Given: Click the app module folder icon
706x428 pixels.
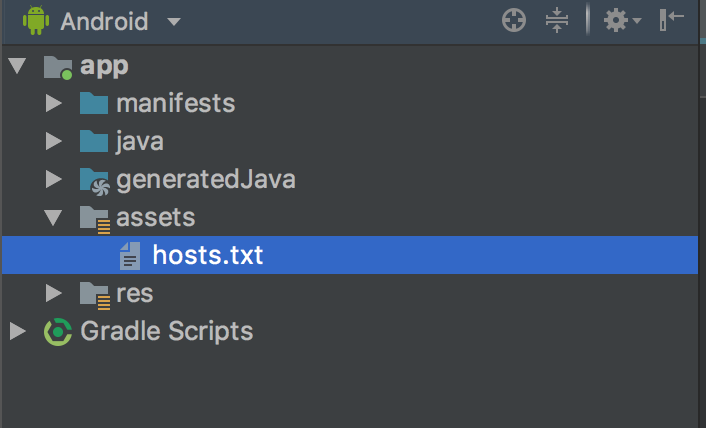Looking at the screenshot, I should 58,68.
